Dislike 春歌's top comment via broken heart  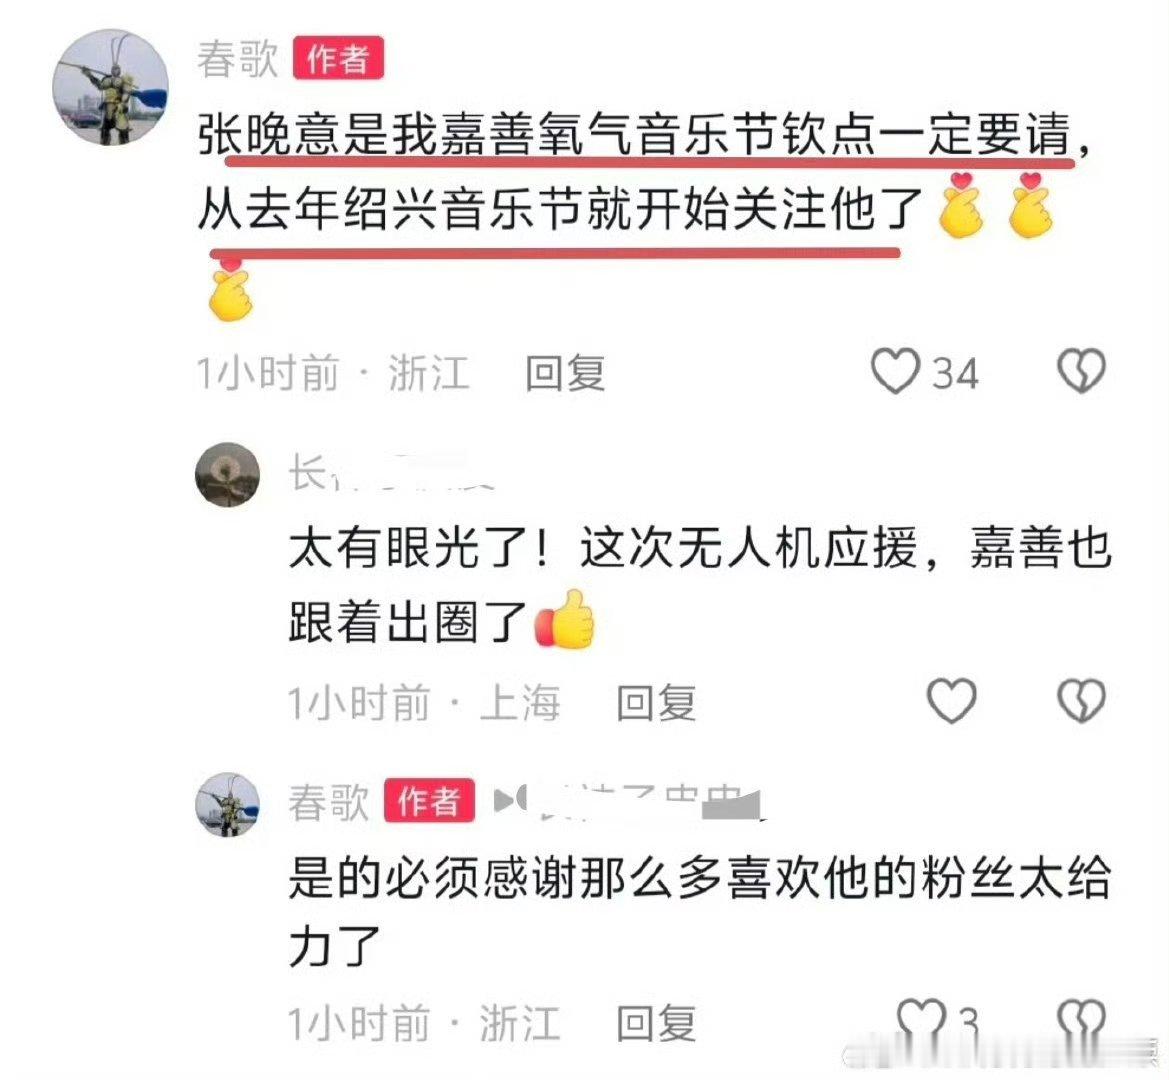pyautogui.click(x=1081, y=371)
